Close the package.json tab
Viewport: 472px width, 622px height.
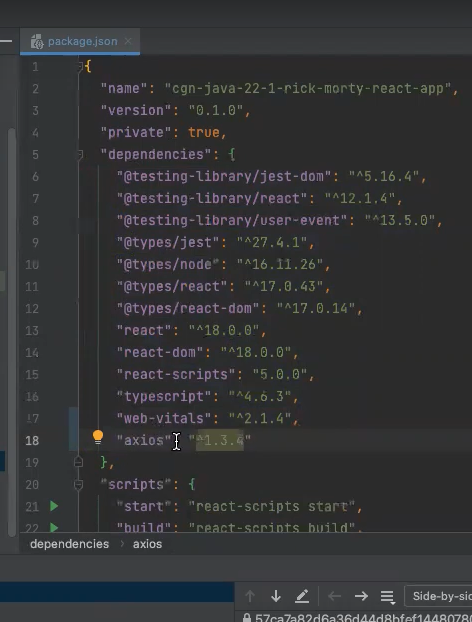(x=128, y=41)
